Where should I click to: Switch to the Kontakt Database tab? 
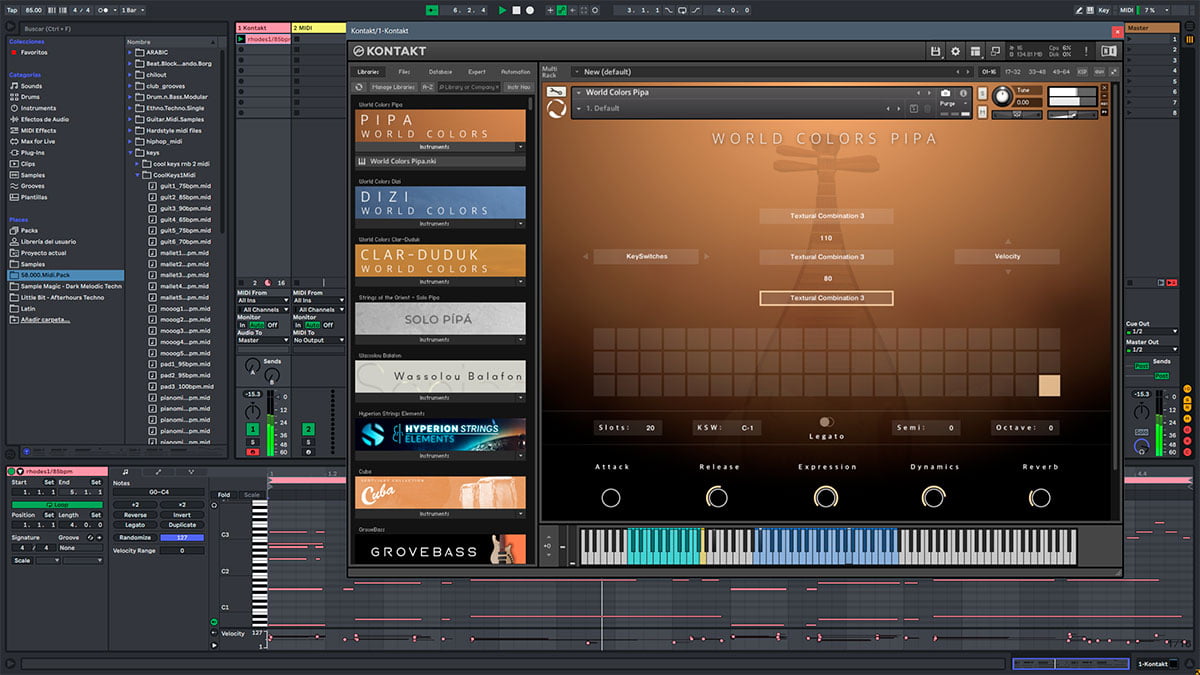coord(440,72)
